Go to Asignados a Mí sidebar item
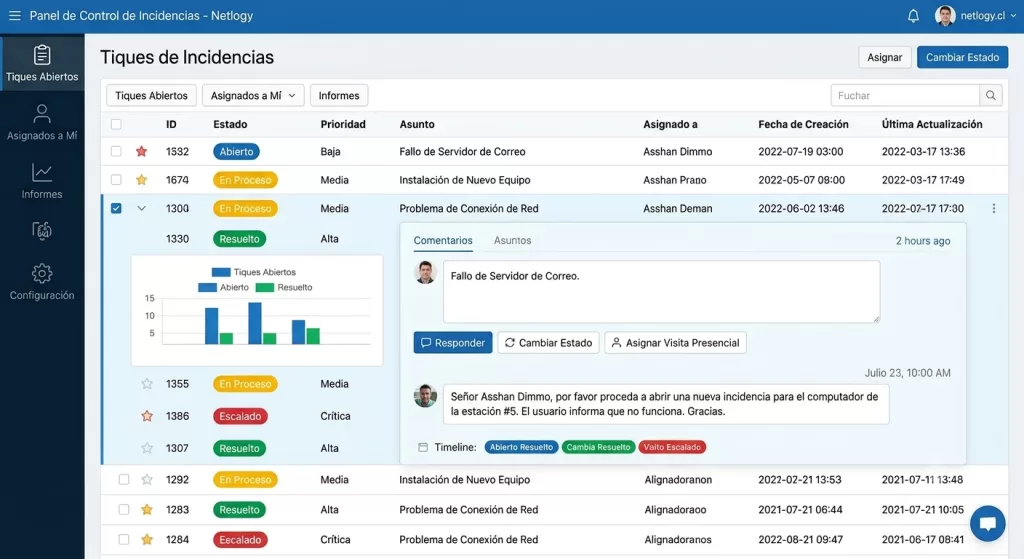This screenshot has width=1024, height=559. (x=42, y=122)
